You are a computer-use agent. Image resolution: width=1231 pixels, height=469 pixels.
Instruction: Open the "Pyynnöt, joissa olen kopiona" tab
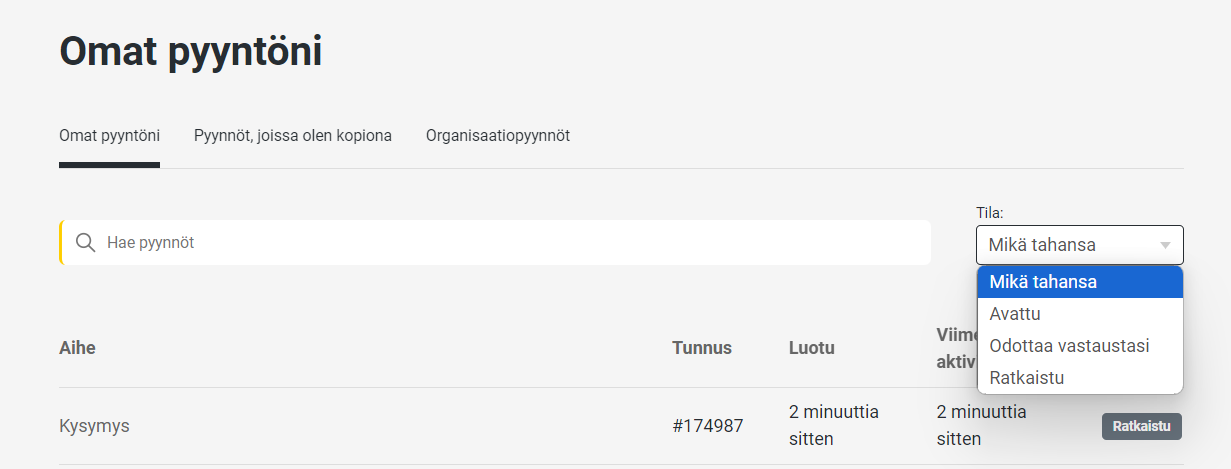(x=292, y=136)
